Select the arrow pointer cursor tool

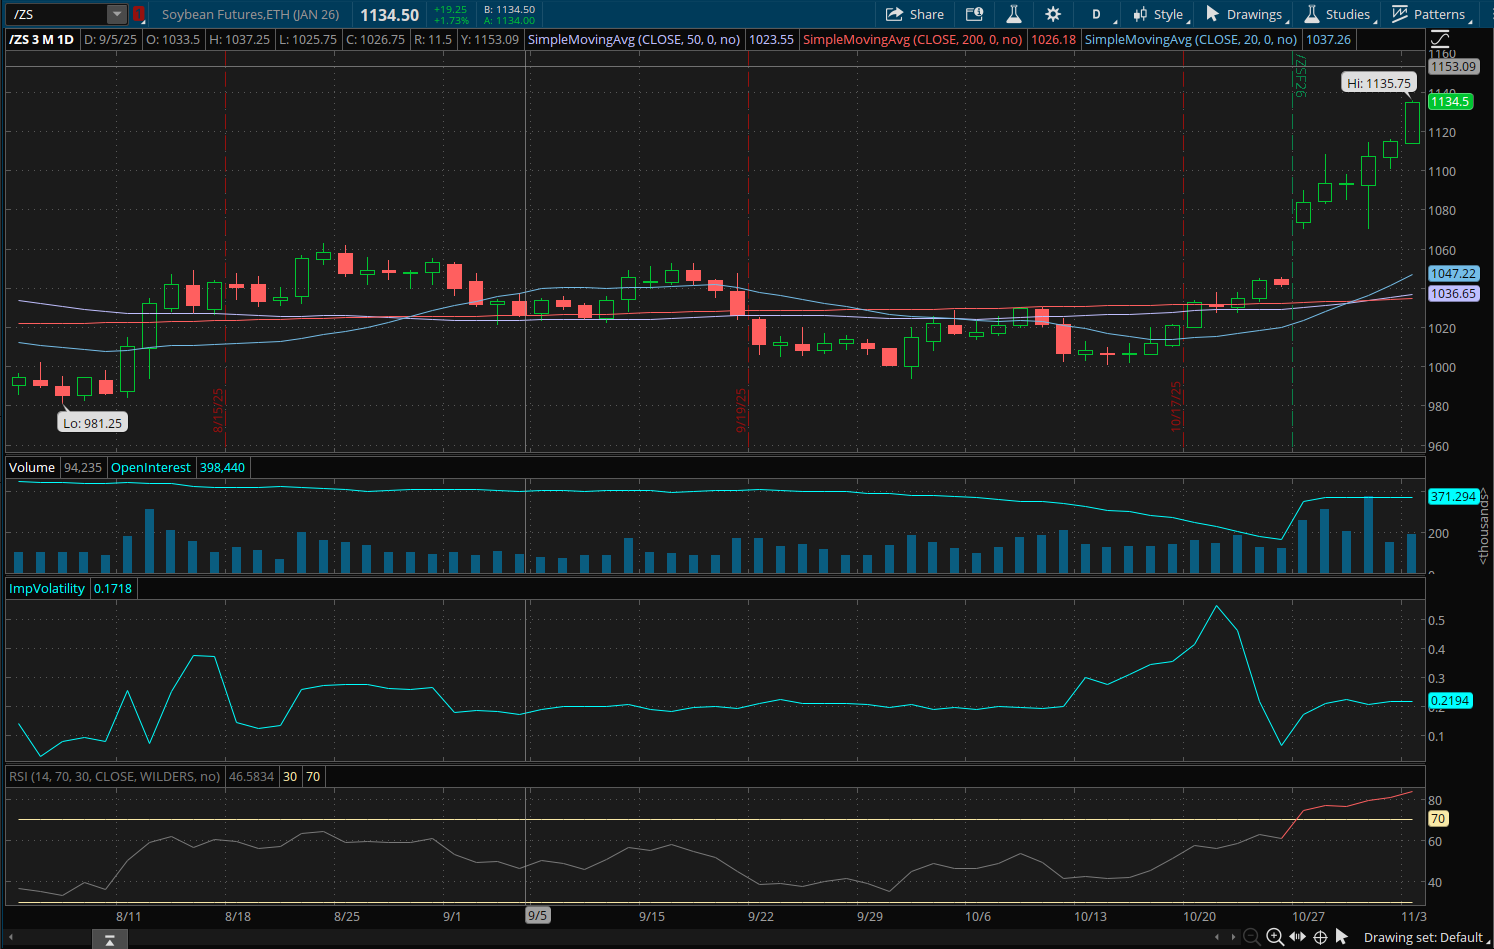click(x=1342, y=937)
